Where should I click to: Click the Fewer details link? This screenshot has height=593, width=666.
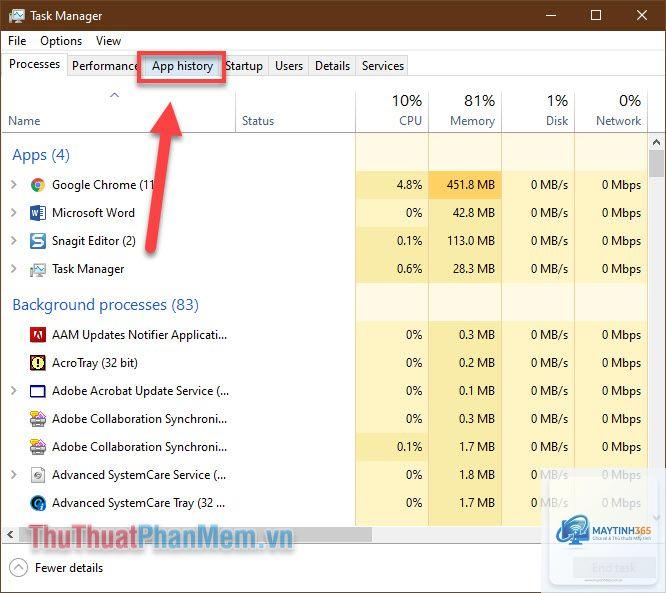click(x=69, y=568)
